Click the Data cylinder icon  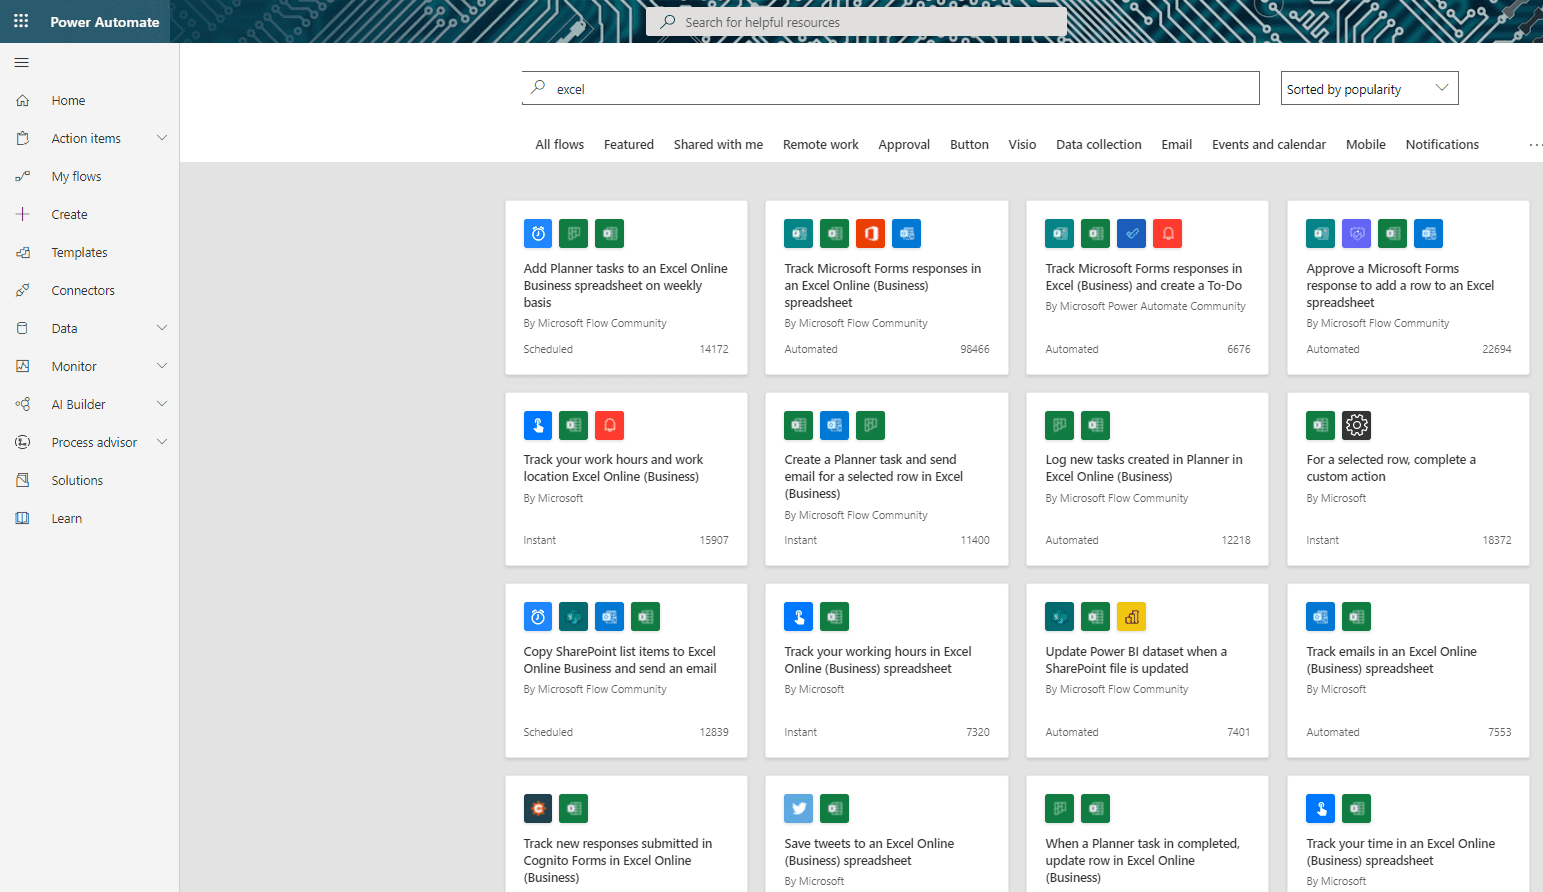coord(23,329)
